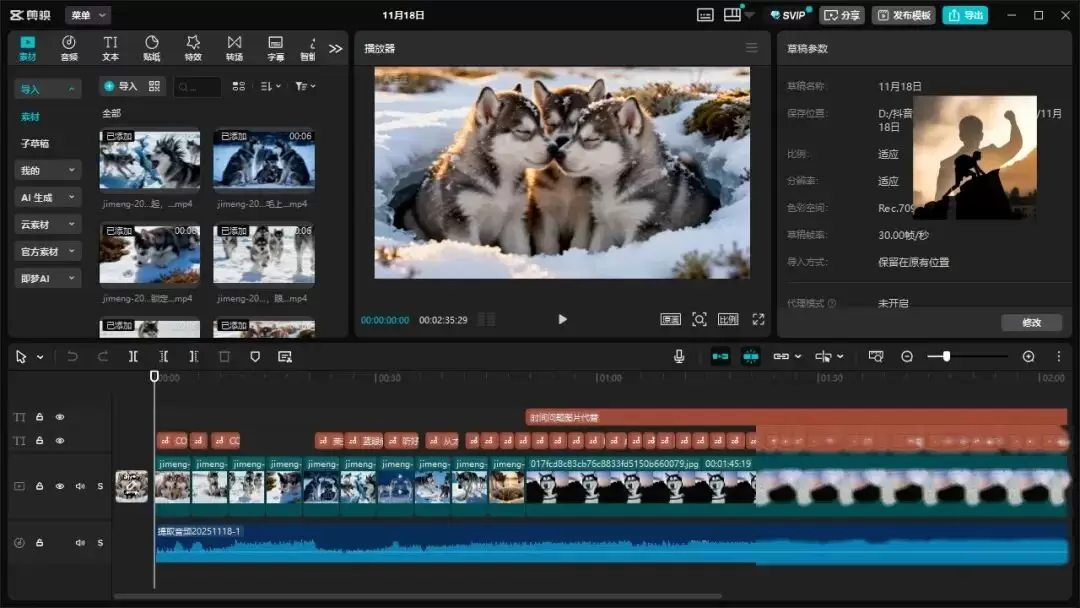1080x608 pixels.
Task: Open the 字幕 captions tab
Action: [x=276, y=48]
